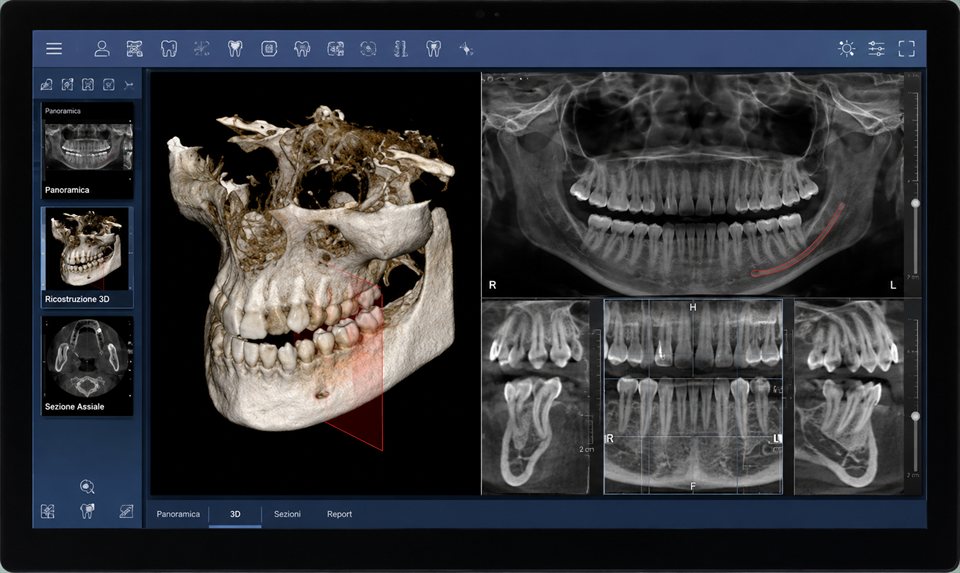Viewport: 960px width, 573px height.
Task: Open the Panoramica thumbnail in sidebar
Action: pos(87,151)
